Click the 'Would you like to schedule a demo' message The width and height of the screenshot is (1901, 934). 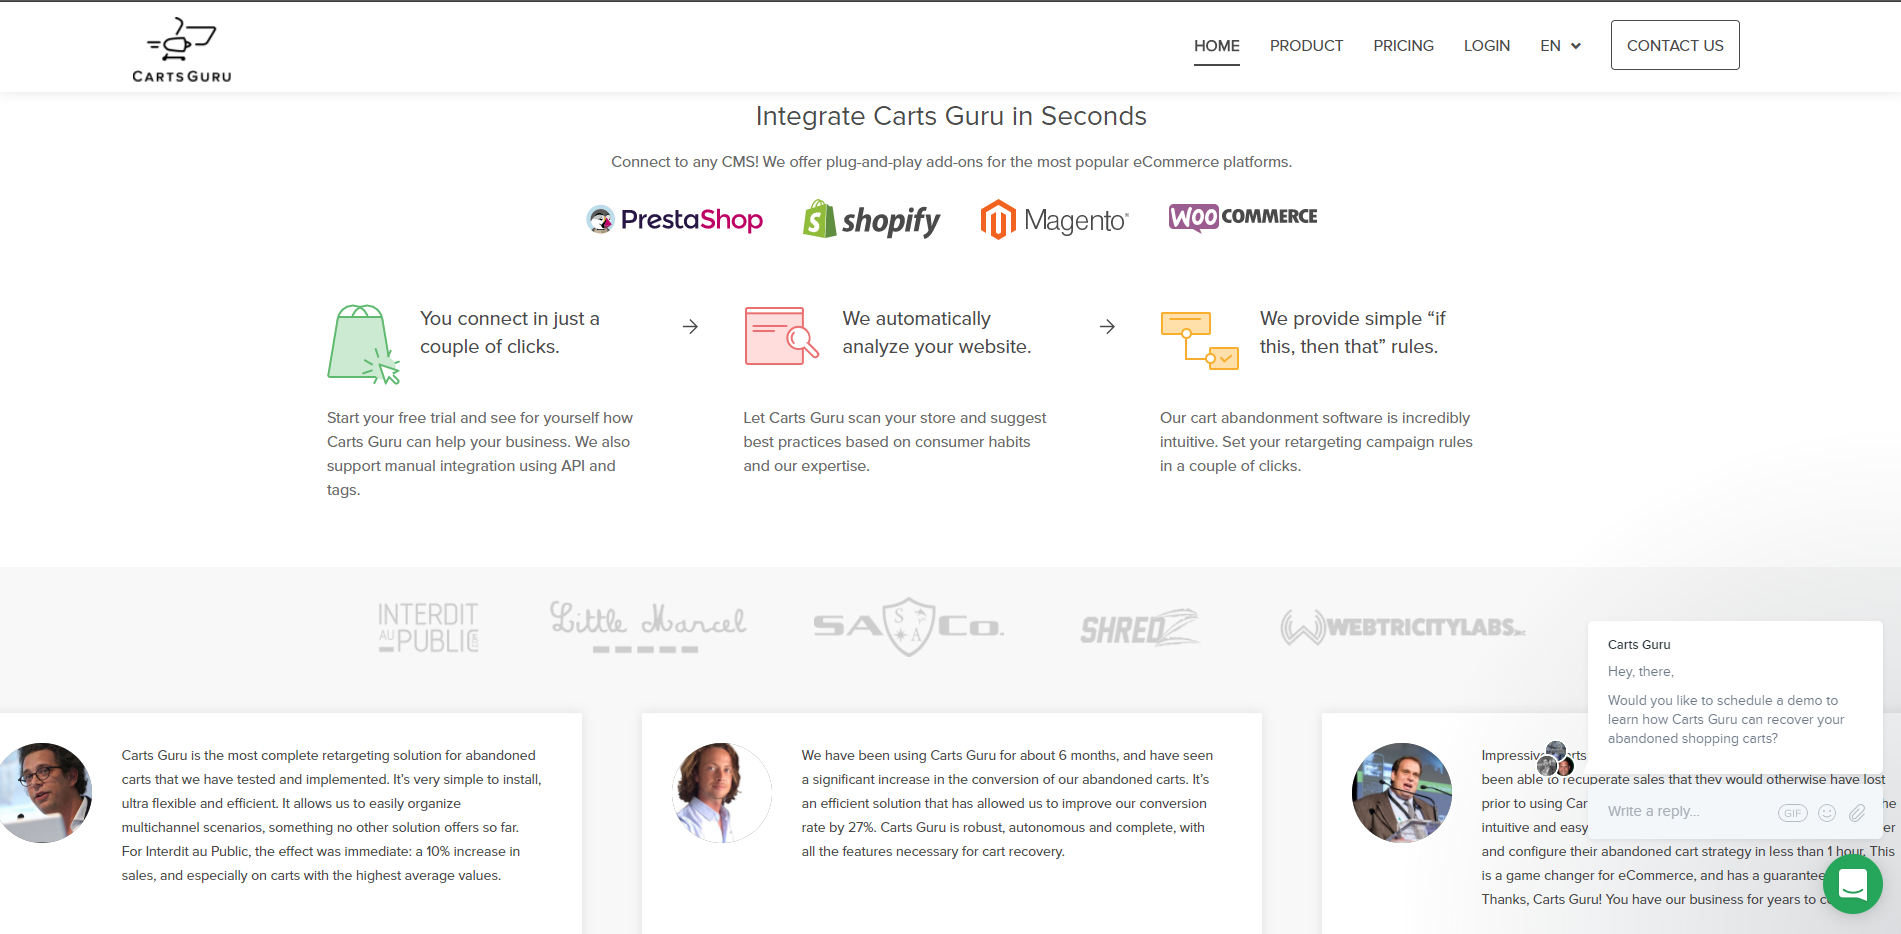(1726, 720)
